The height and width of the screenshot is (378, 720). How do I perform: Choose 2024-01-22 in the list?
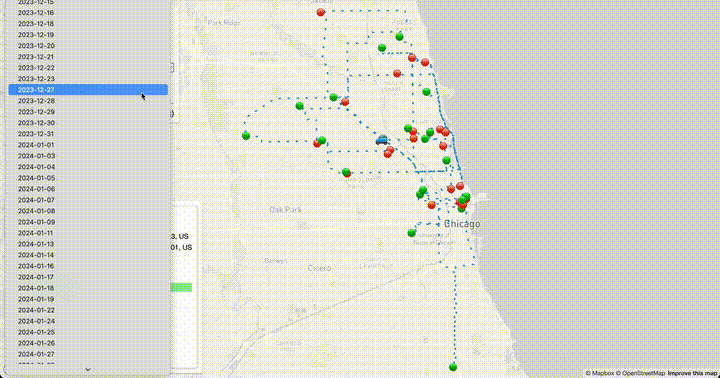coord(88,310)
